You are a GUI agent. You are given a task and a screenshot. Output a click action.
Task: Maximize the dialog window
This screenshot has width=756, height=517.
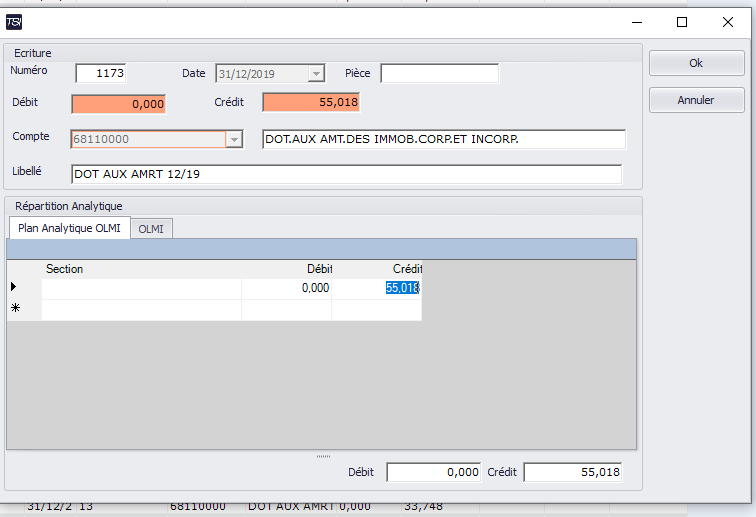pos(682,22)
